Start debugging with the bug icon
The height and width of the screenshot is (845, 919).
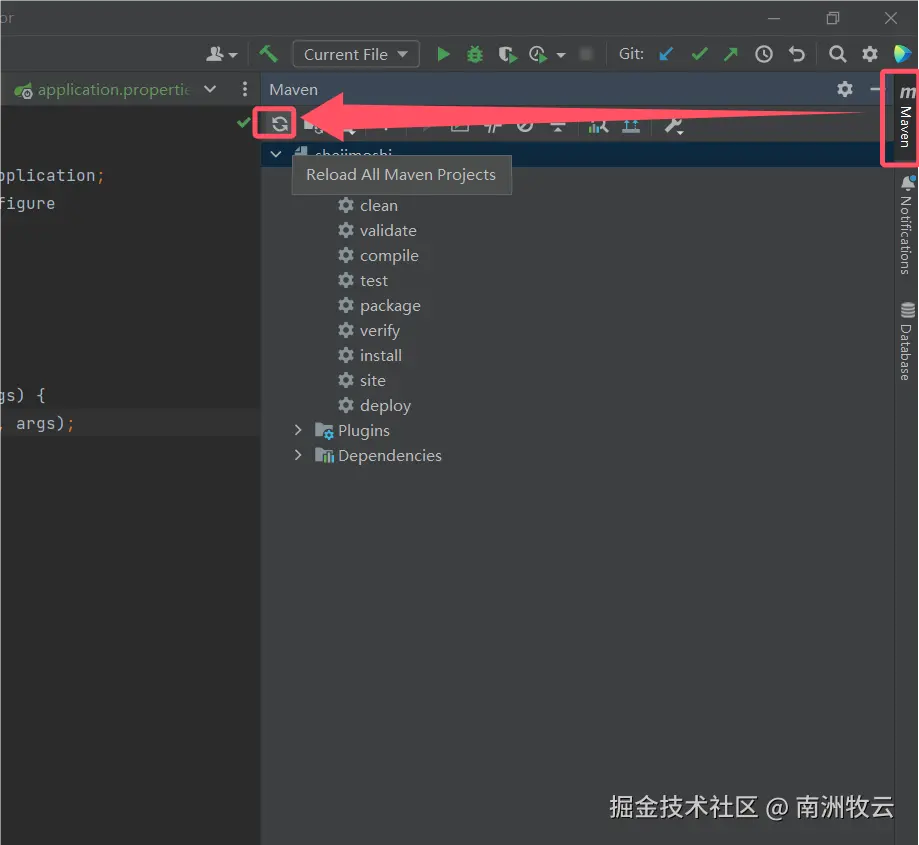click(x=475, y=54)
